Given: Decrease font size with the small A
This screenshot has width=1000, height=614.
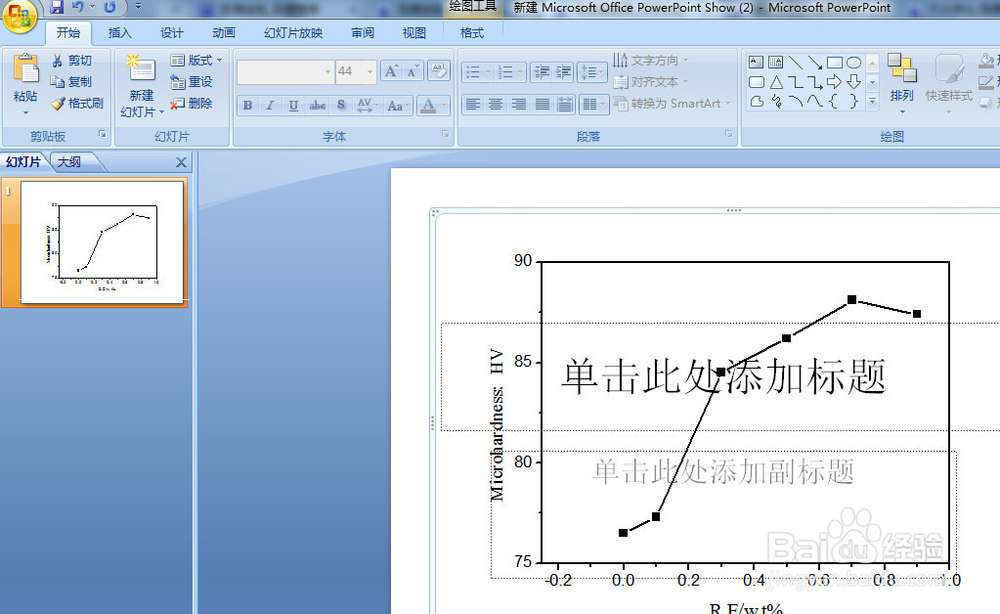Looking at the screenshot, I should click(x=412, y=71).
